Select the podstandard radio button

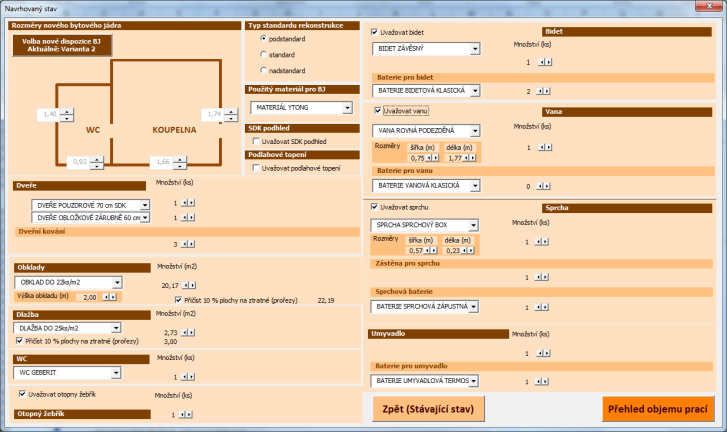(263, 38)
